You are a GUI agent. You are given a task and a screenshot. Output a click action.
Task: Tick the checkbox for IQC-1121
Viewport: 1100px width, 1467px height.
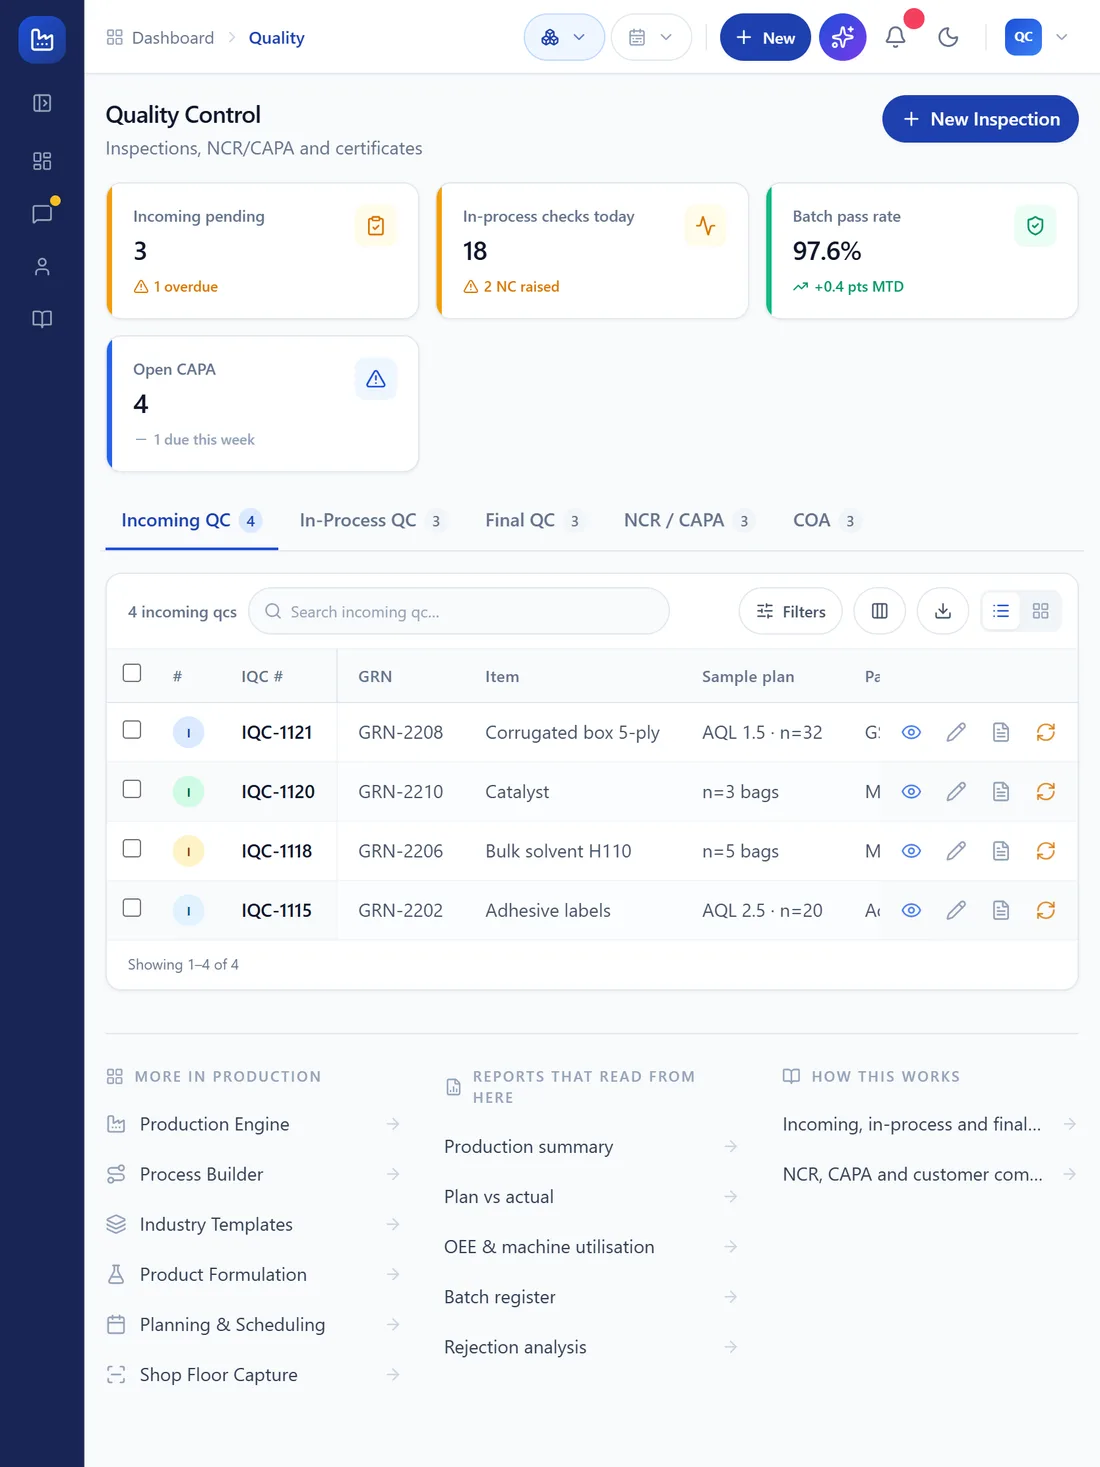[132, 730]
